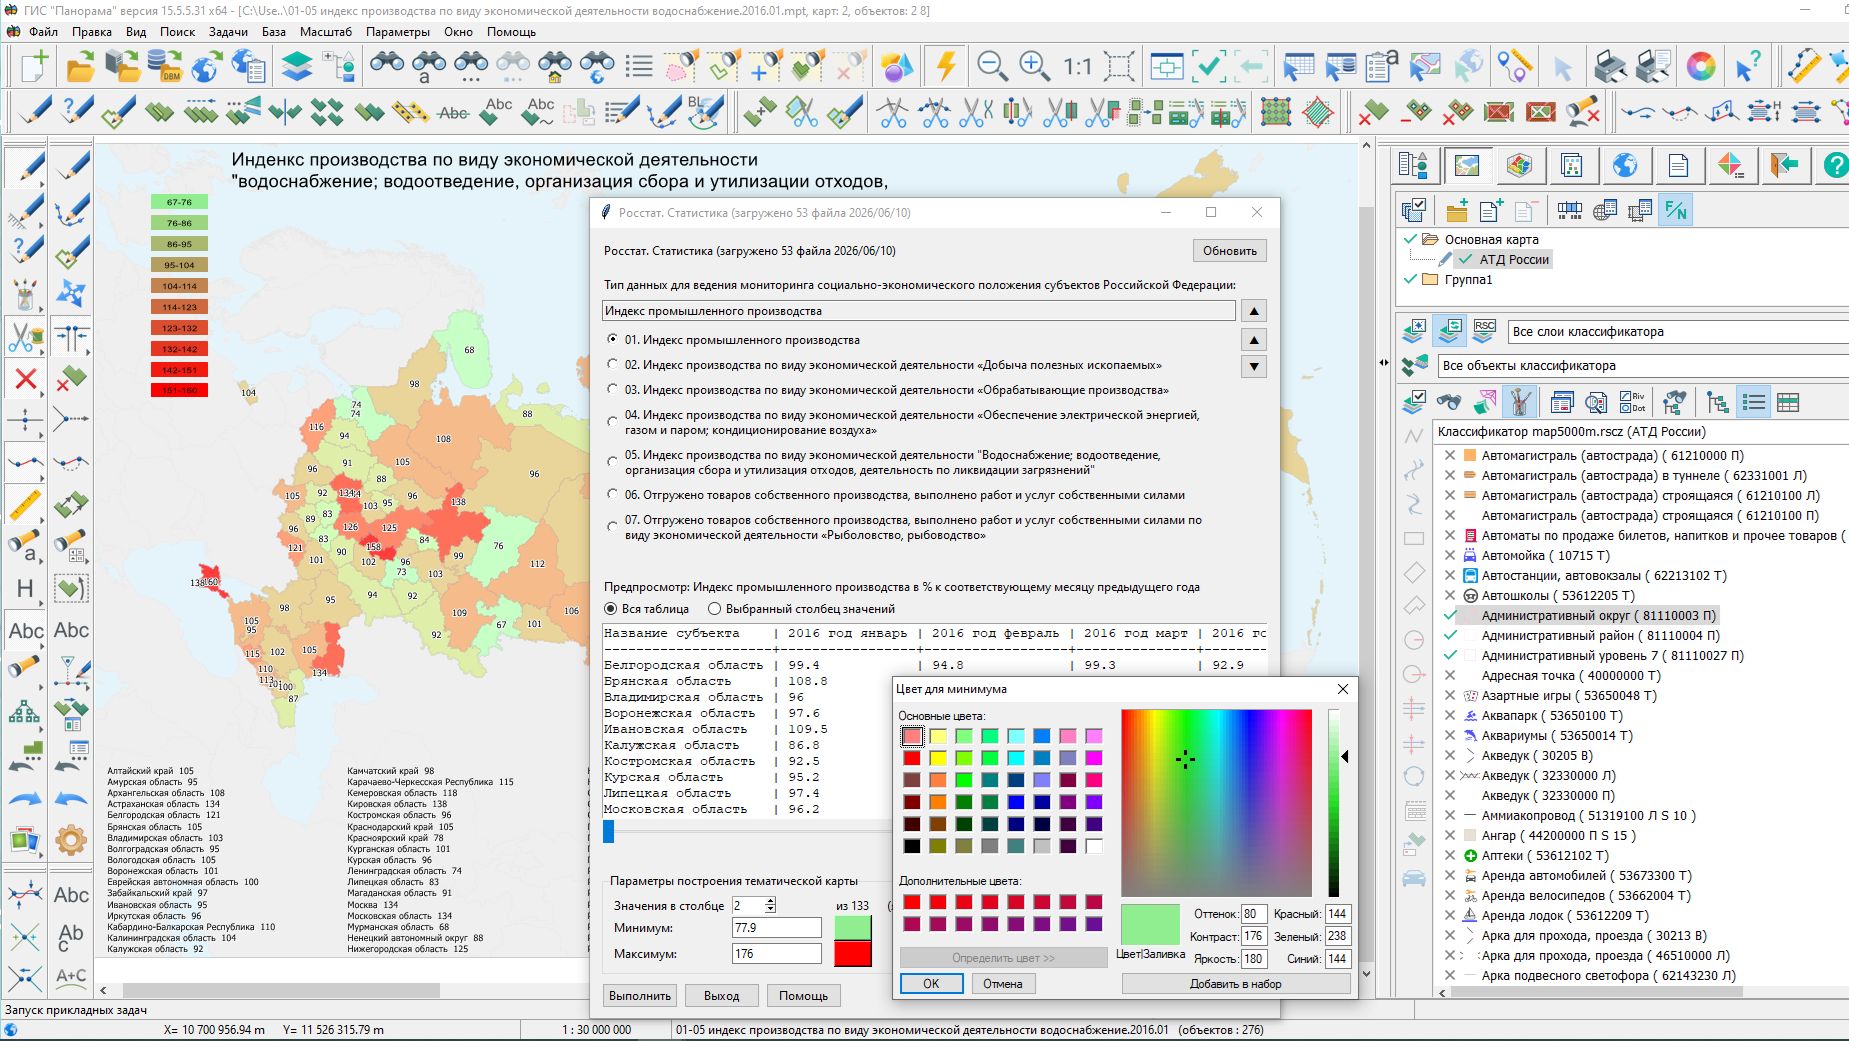Click the zoom in magnifier icon
1849x1041 pixels.
pyautogui.click(x=1034, y=67)
